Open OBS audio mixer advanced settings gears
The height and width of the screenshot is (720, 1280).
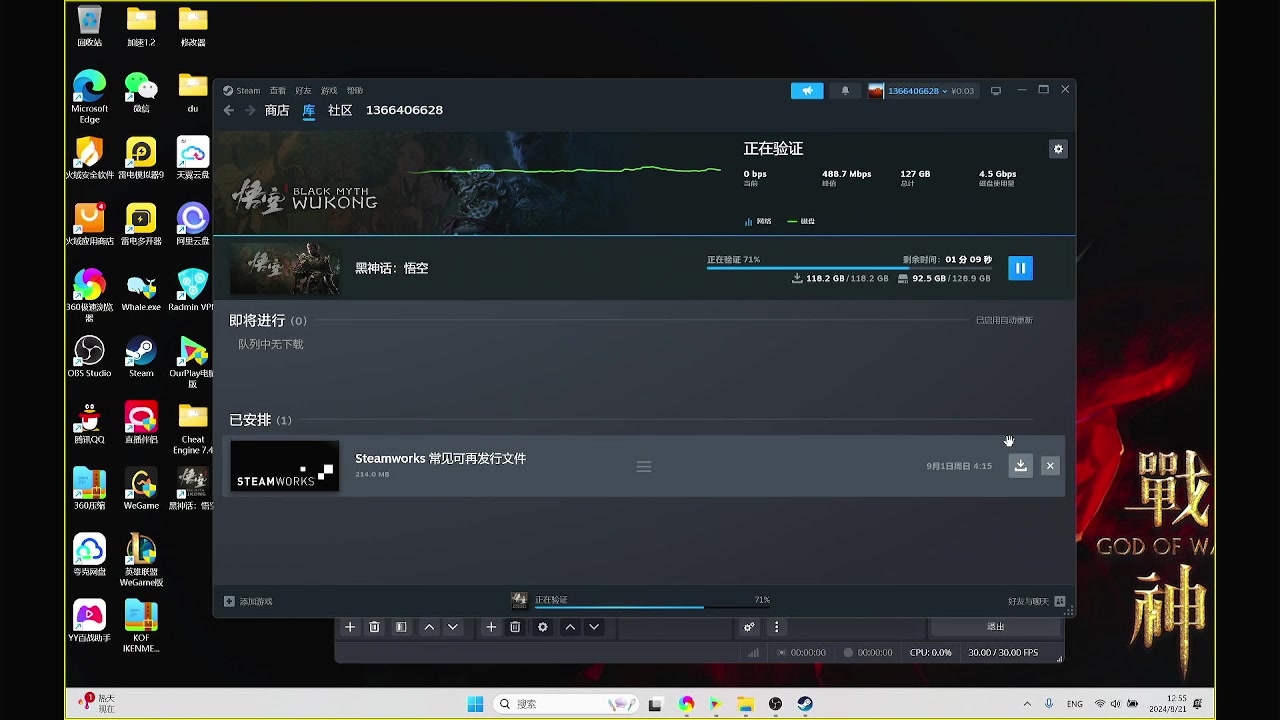click(x=749, y=627)
